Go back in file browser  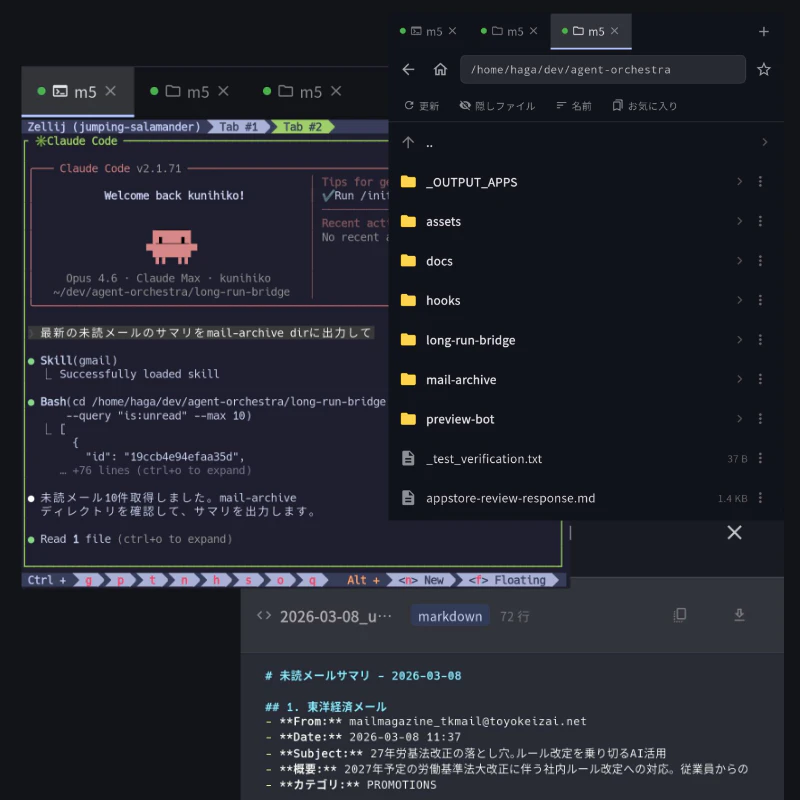coord(408,69)
